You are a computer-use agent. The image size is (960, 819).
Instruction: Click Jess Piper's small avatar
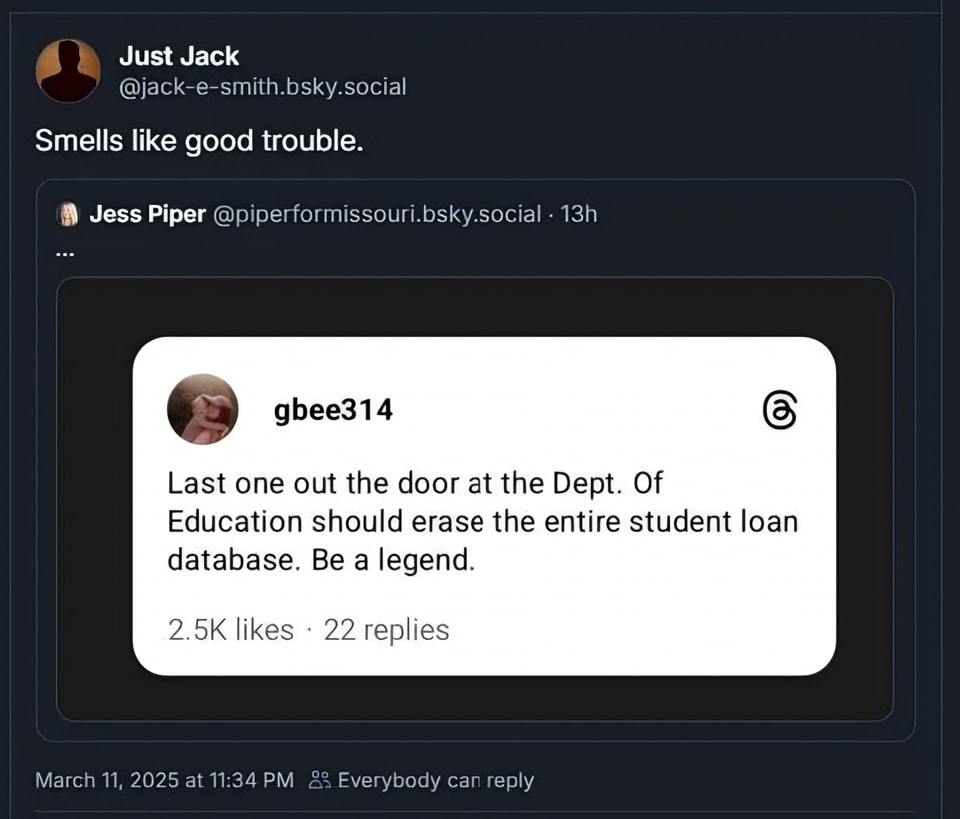[69, 214]
